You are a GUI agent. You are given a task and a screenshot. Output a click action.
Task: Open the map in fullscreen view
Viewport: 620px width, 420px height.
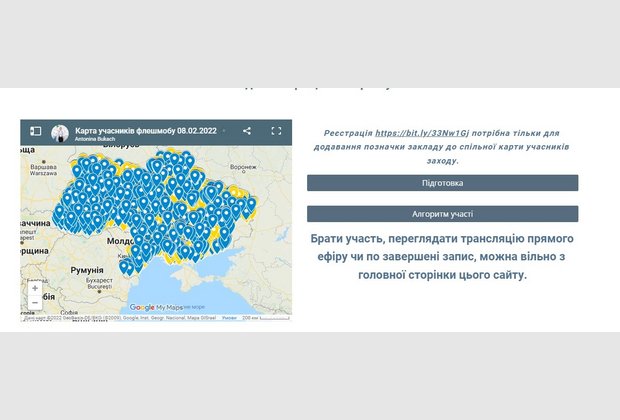(276, 131)
